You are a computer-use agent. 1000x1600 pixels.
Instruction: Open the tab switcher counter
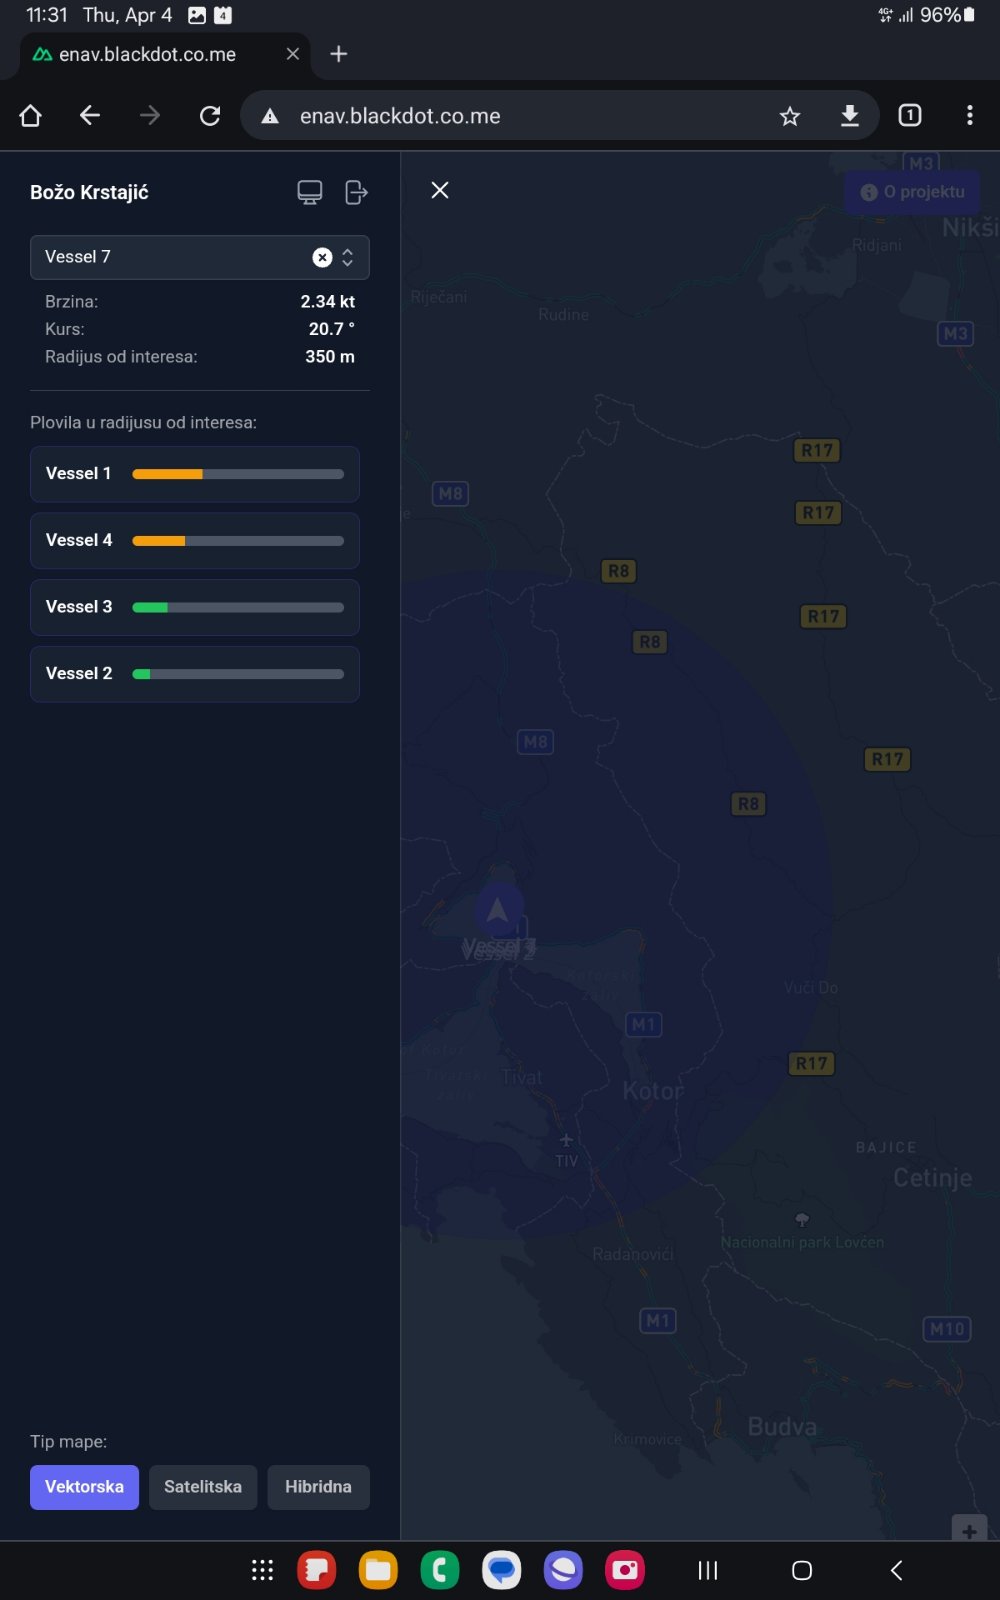point(910,116)
